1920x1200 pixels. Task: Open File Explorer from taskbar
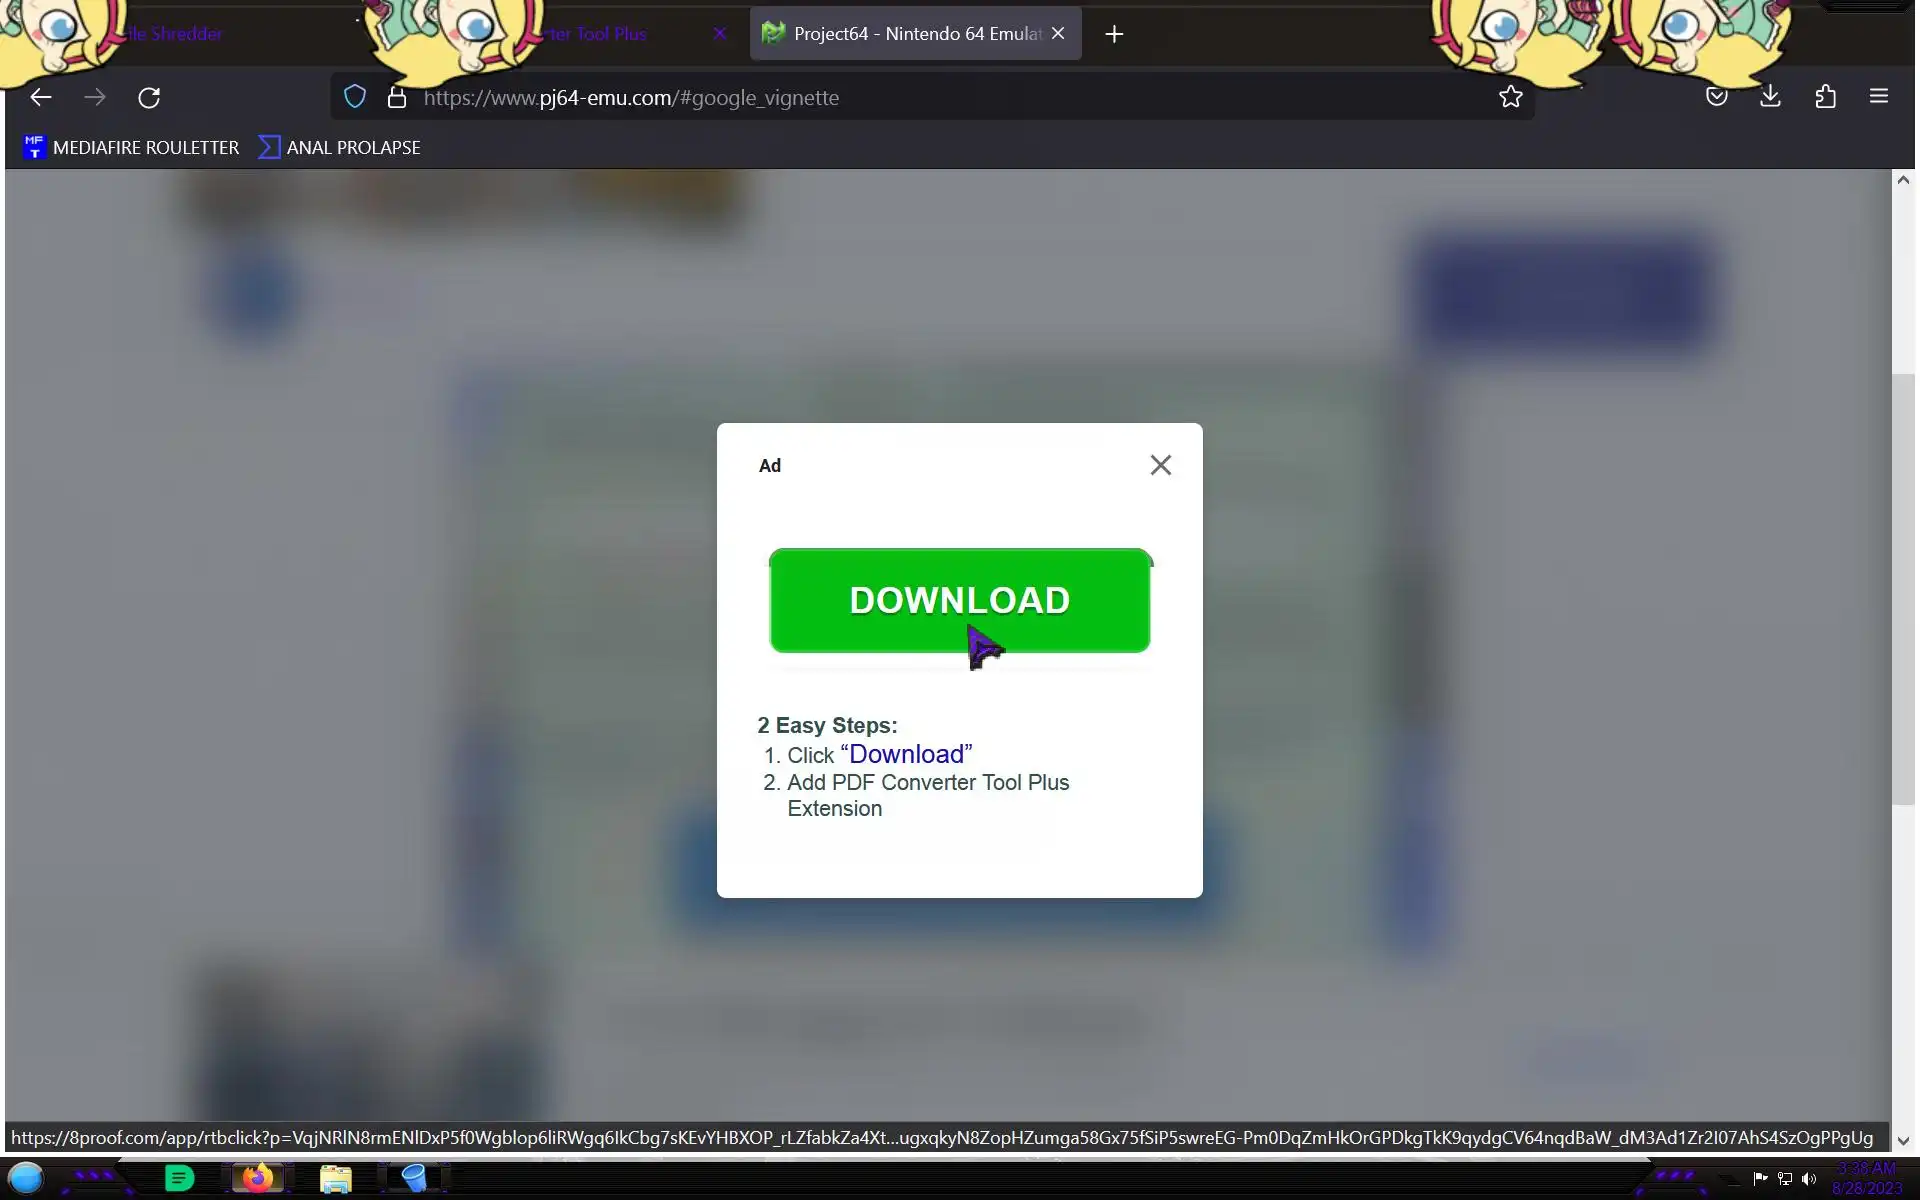point(336,1179)
